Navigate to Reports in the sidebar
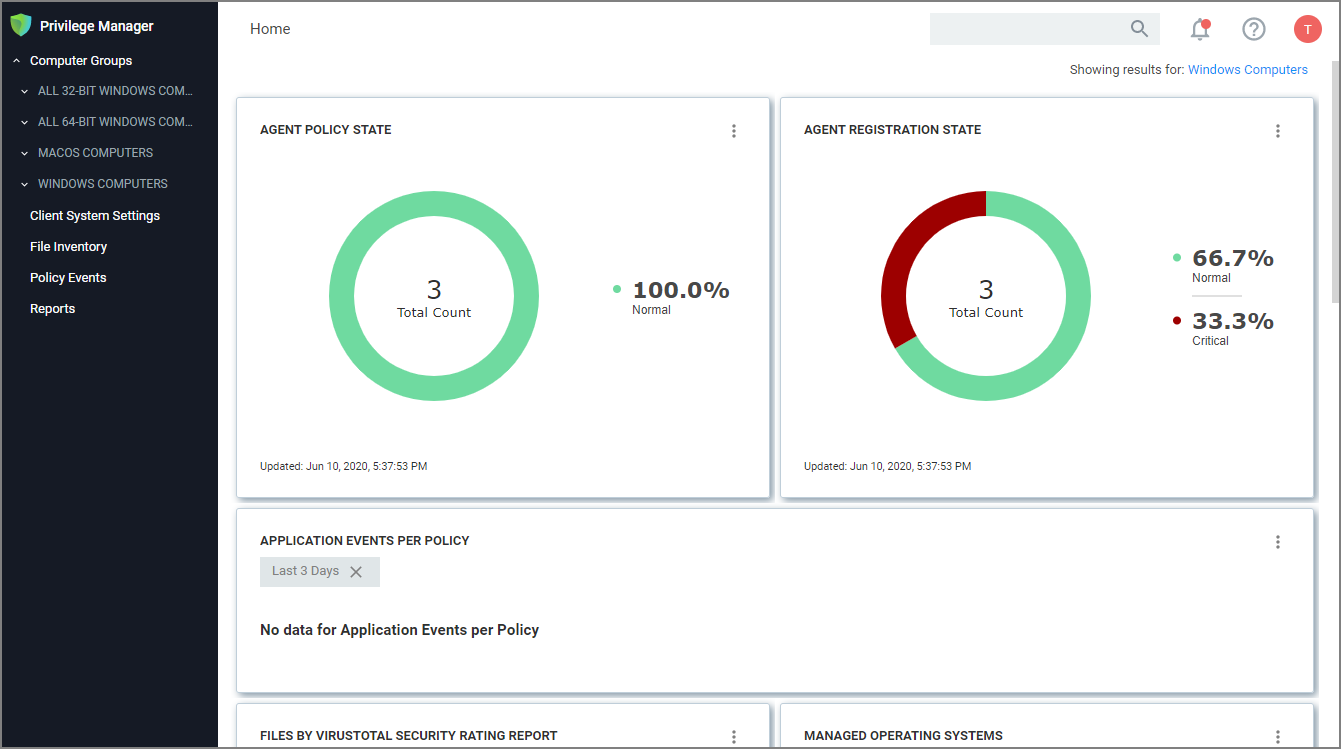 pyautogui.click(x=52, y=308)
